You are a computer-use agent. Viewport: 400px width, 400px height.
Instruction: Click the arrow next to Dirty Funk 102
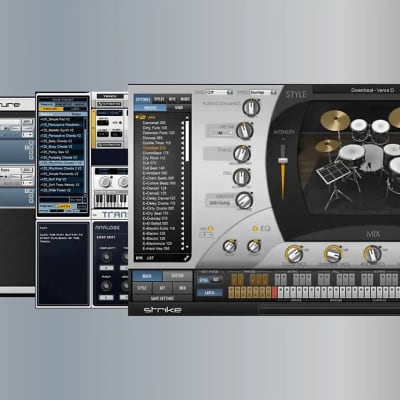[x=182, y=128]
